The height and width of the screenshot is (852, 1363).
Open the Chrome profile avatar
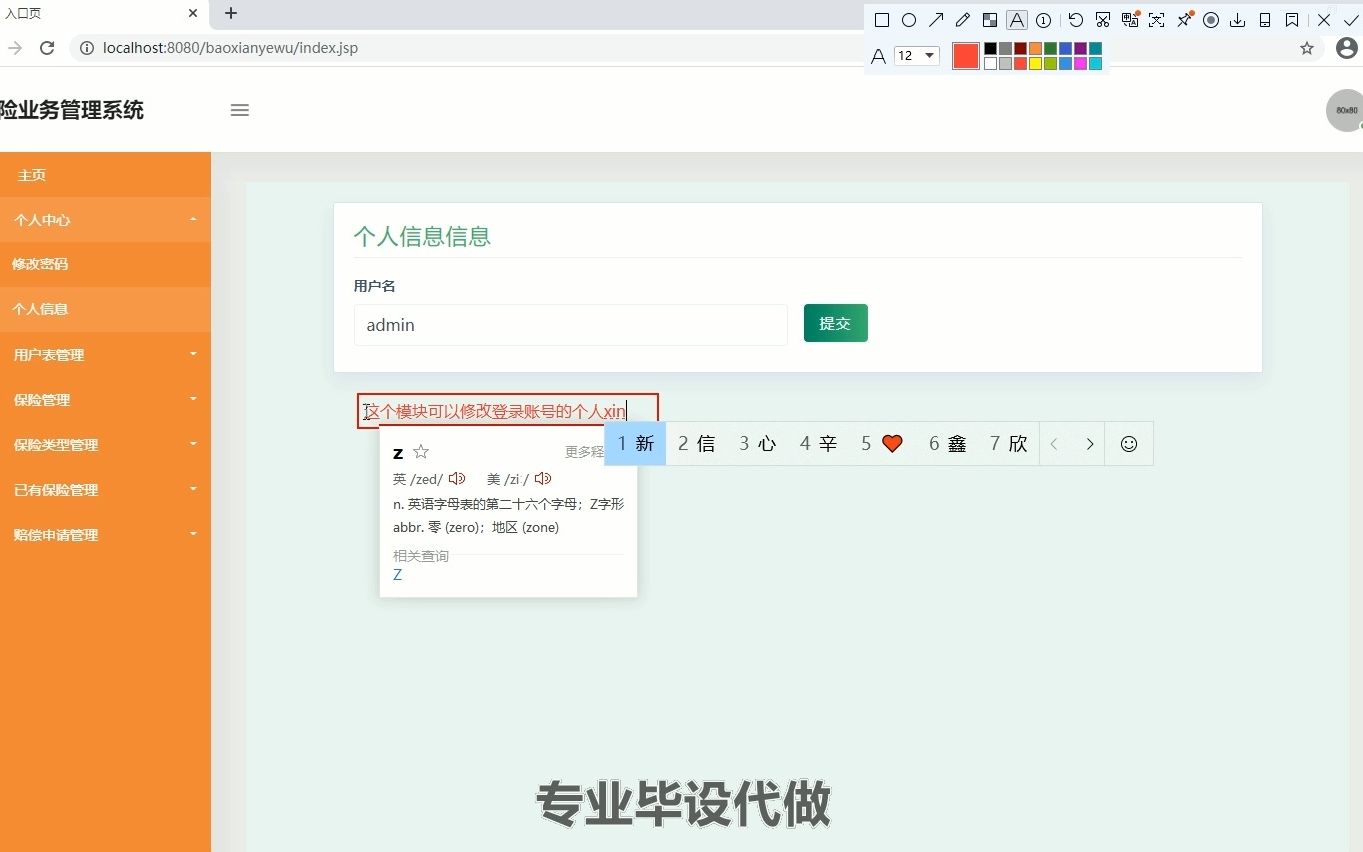coord(1347,48)
